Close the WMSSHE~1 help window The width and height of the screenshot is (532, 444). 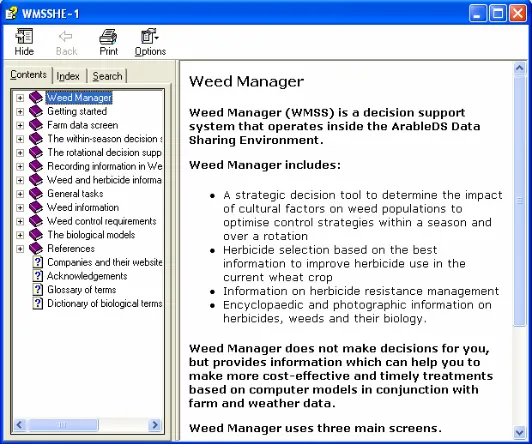[x=518, y=14]
